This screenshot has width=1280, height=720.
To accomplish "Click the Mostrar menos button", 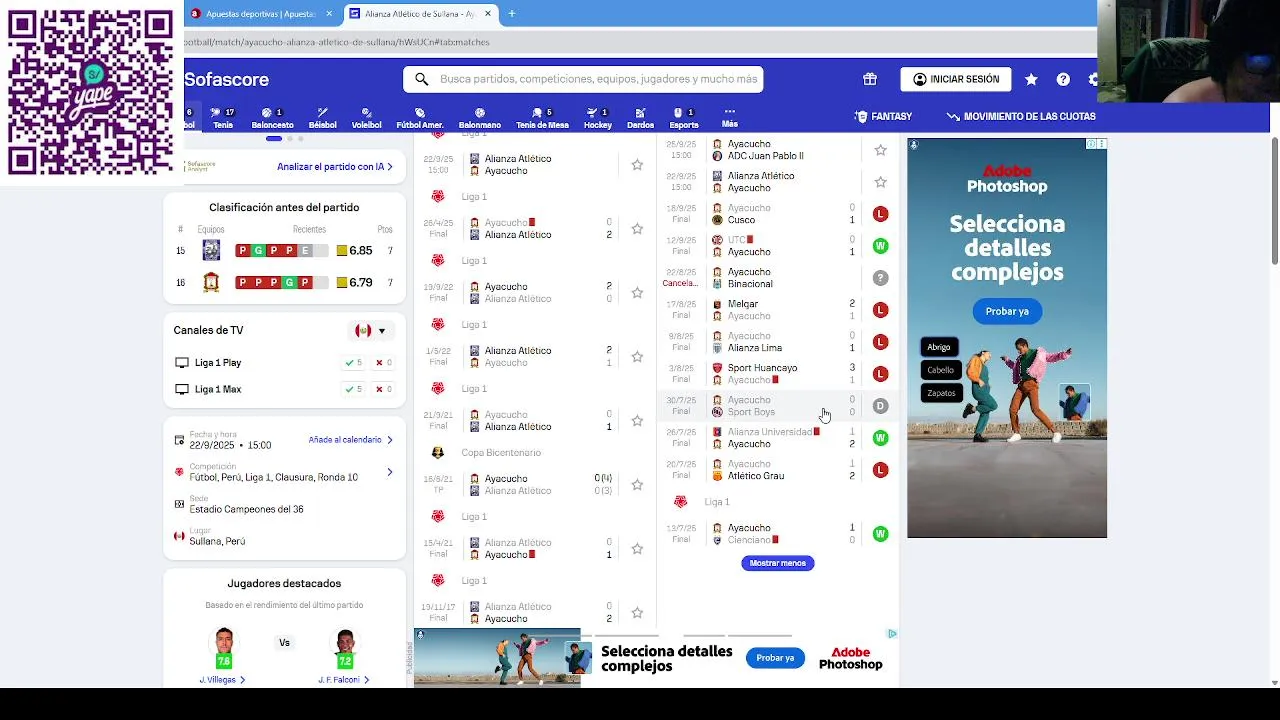I will coord(777,563).
